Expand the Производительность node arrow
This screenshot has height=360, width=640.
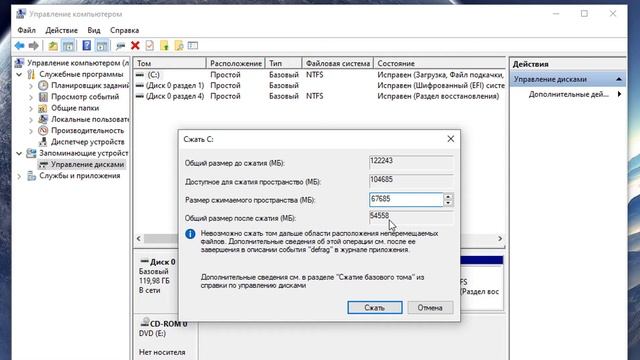click(x=31, y=131)
